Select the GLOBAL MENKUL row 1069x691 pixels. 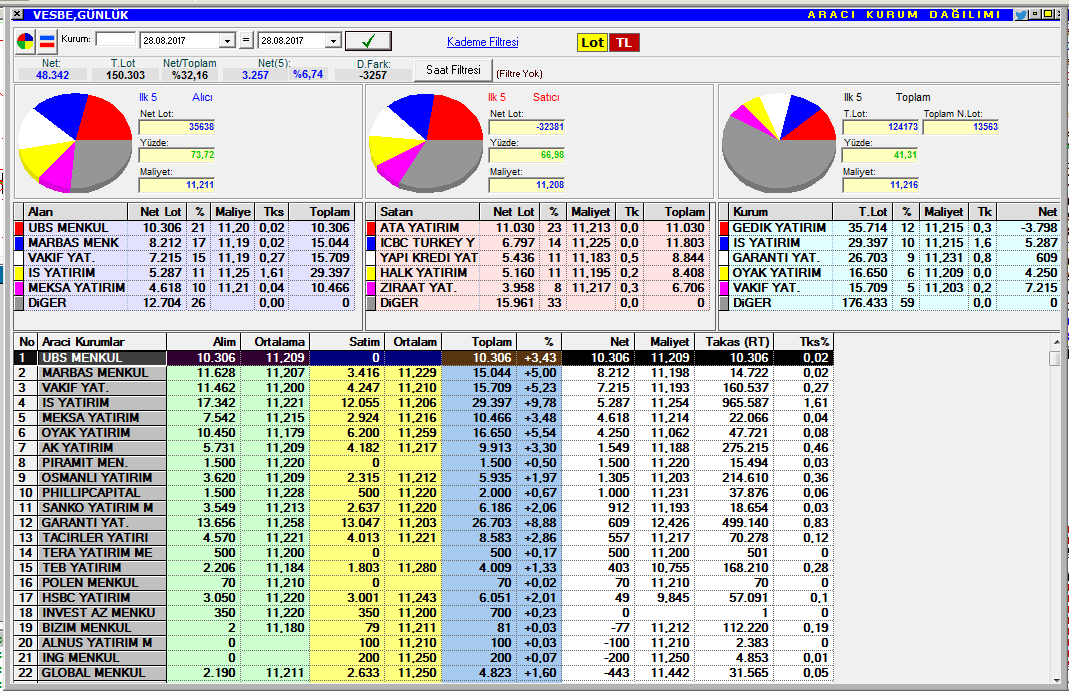423,673
